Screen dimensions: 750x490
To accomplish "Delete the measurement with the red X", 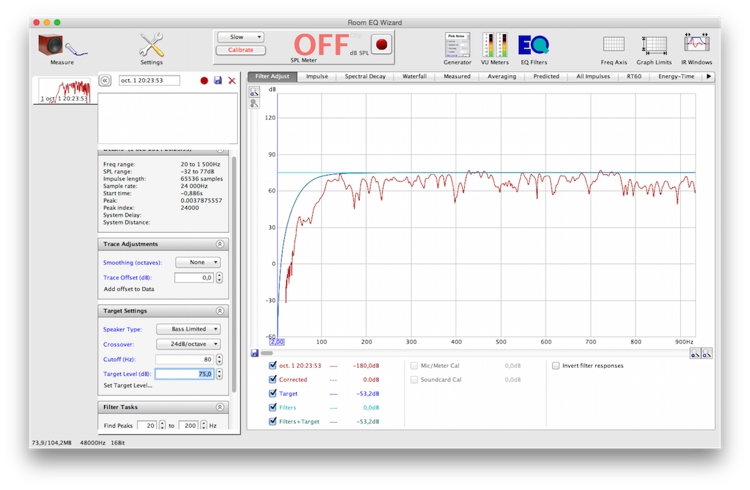I will 232,80.
